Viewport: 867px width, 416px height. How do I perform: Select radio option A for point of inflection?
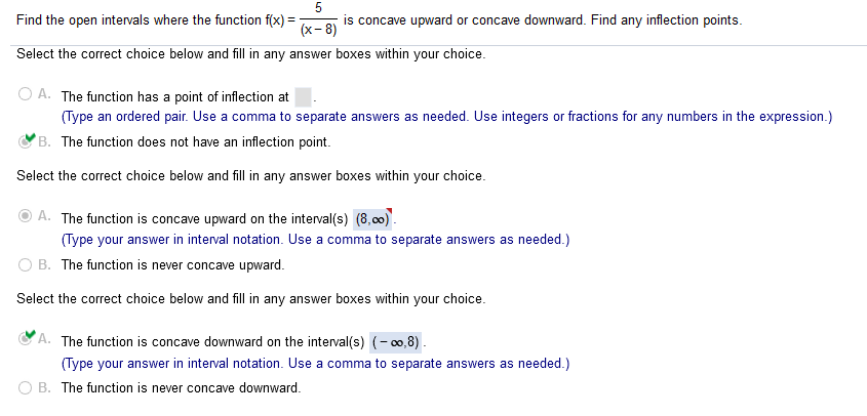[x=25, y=95]
